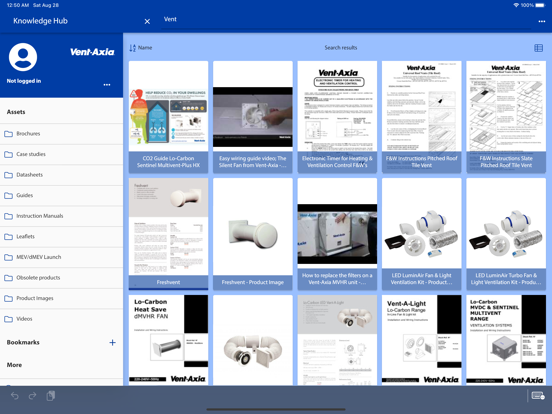Select the Assets section heading
Screen dimensions: 552x414
tap(16, 112)
